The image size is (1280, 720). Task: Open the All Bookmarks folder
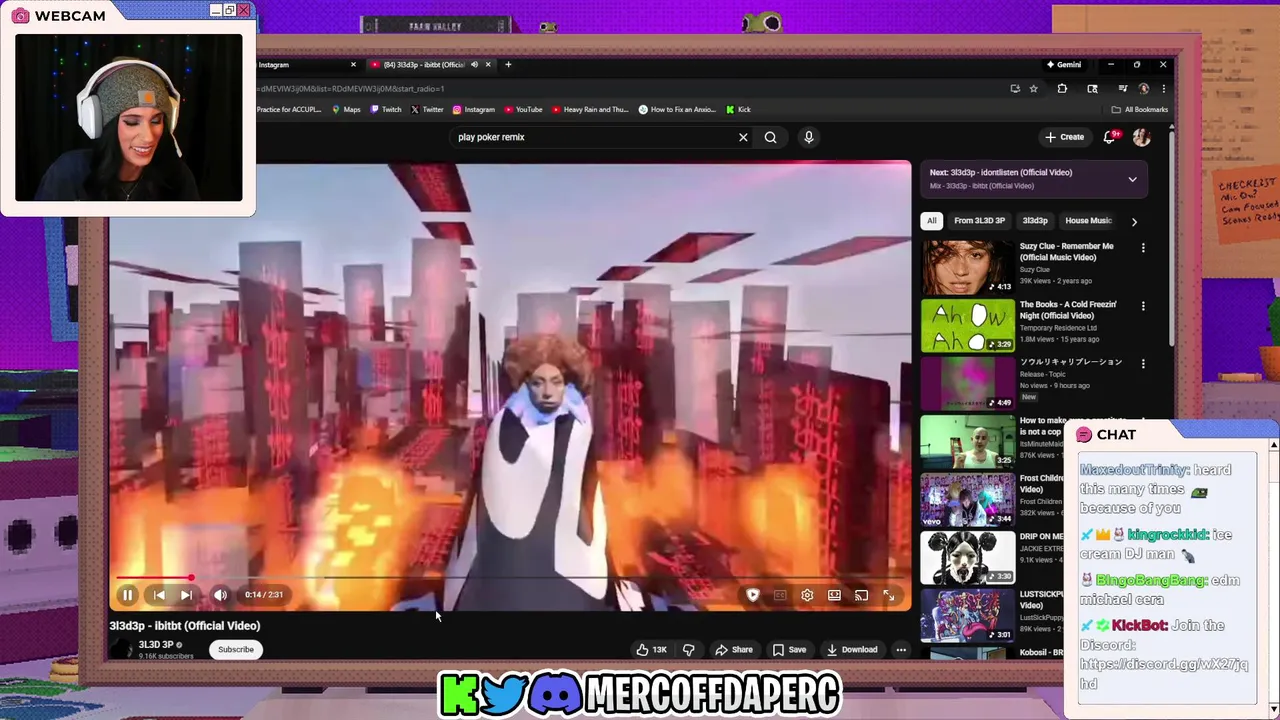point(1139,110)
